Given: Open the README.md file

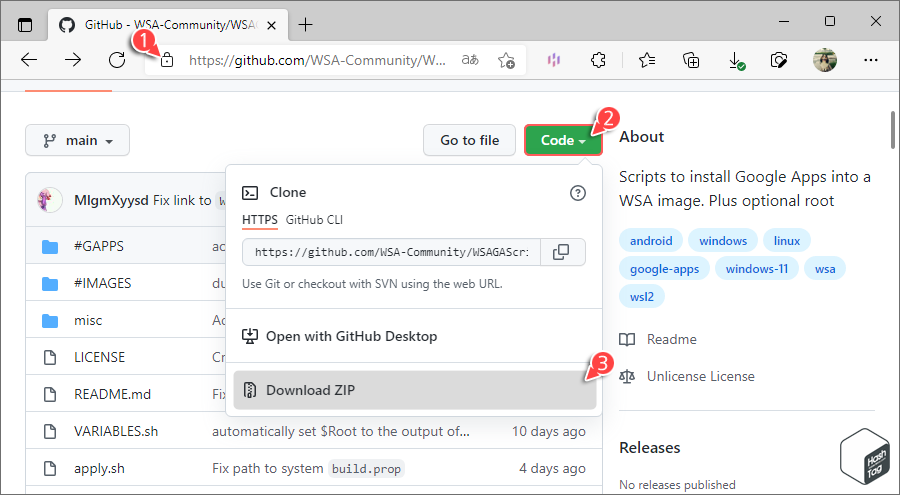Looking at the screenshot, I should (112, 395).
